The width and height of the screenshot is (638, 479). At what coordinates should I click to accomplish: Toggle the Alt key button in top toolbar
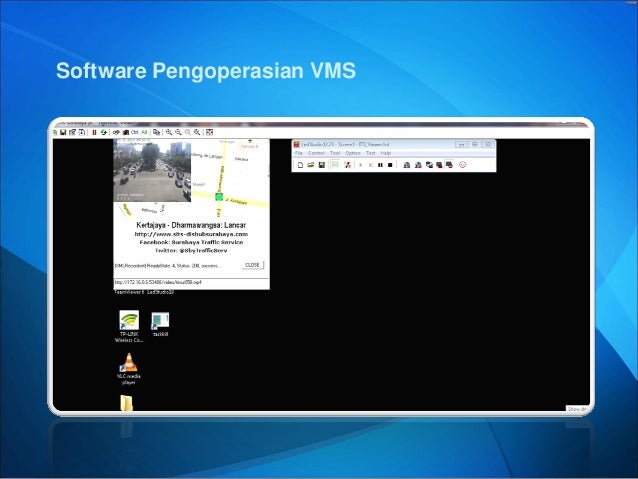[144, 132]
